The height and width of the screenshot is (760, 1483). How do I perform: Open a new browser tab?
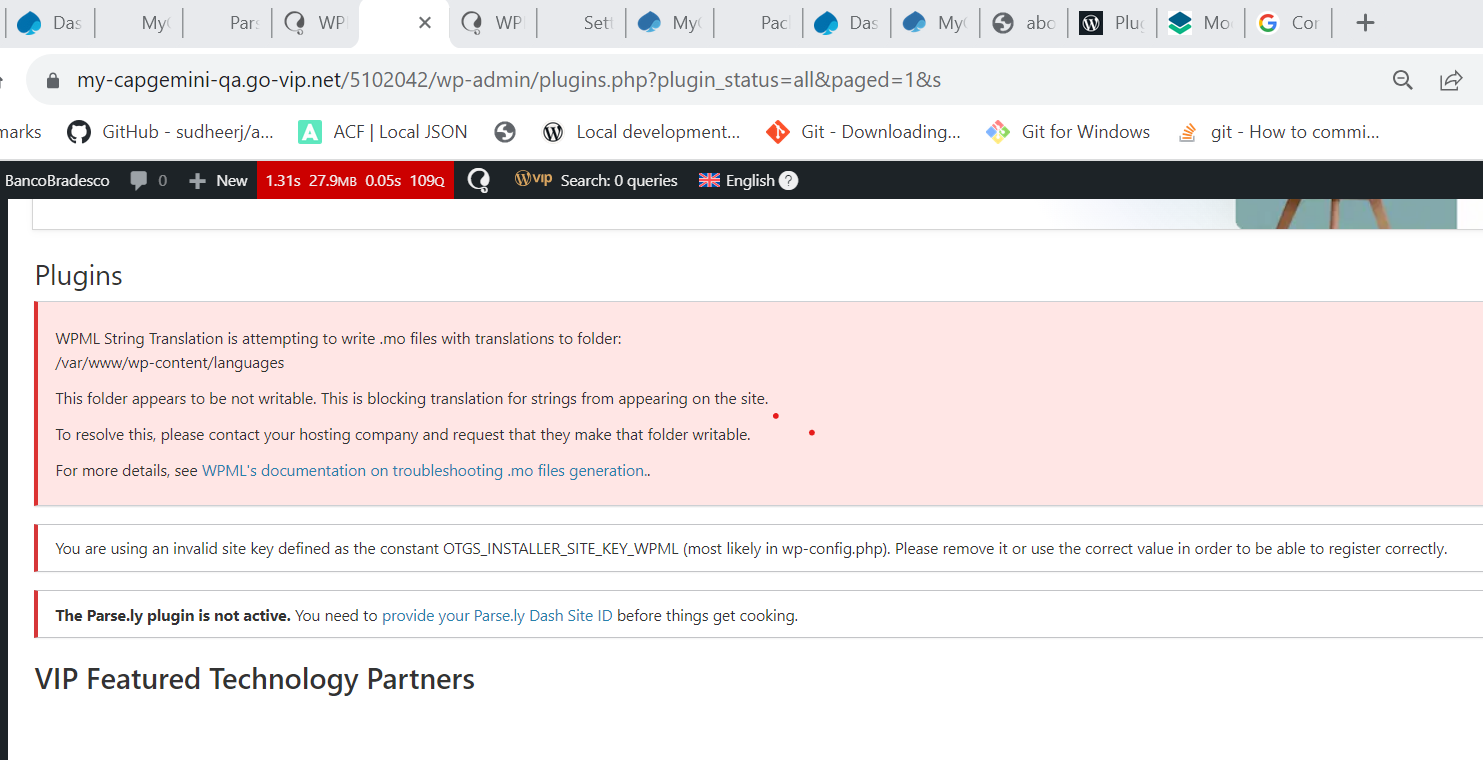[x=1365, y=23]
